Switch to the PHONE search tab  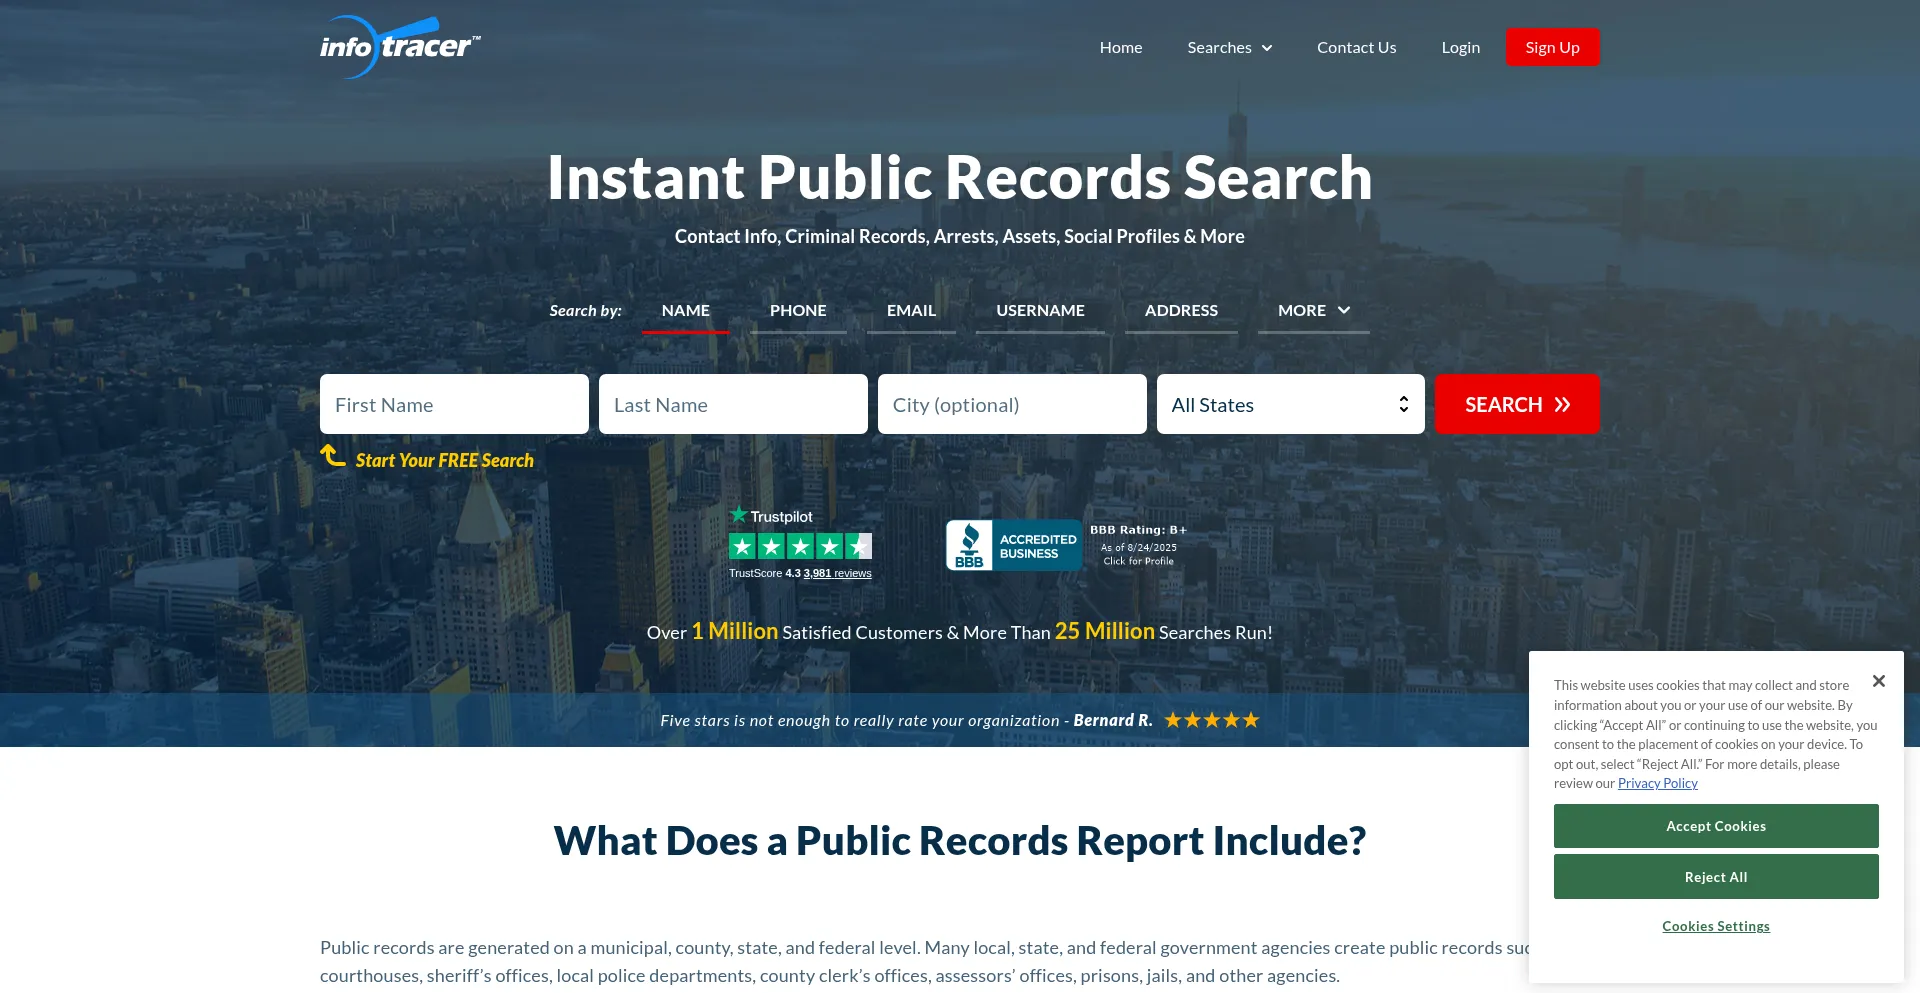[798, 310]
